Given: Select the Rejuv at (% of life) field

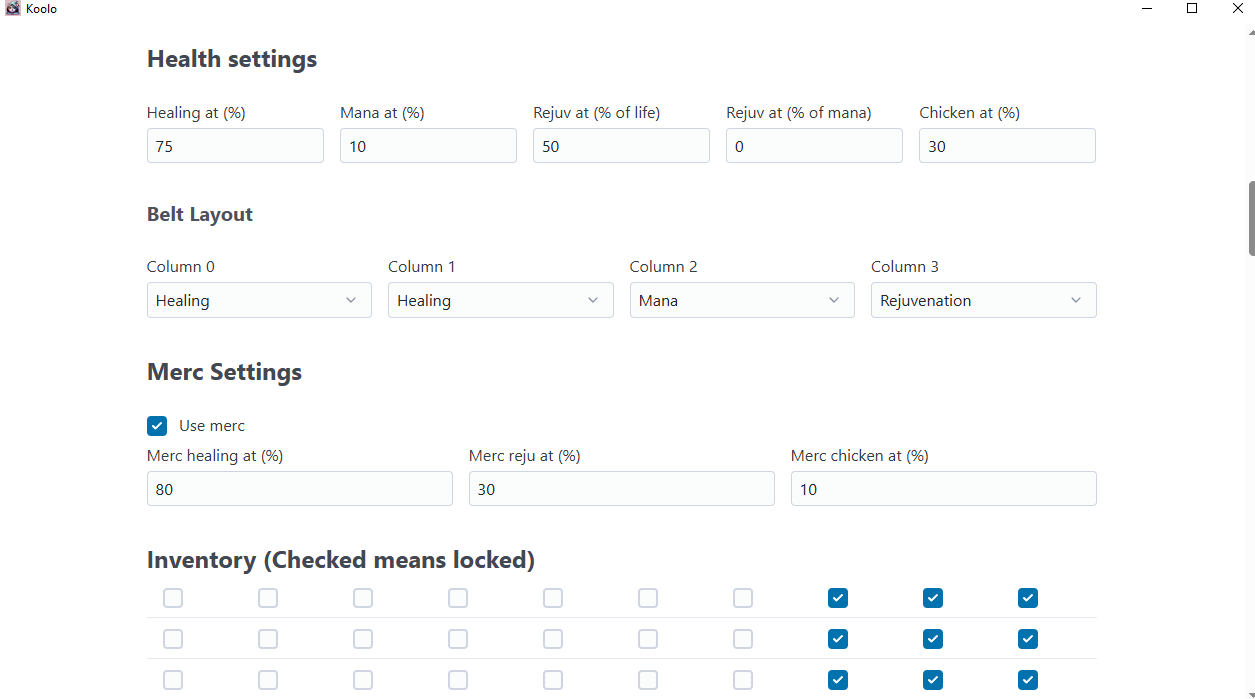Looking at the screenshot, I should [621, 146].
